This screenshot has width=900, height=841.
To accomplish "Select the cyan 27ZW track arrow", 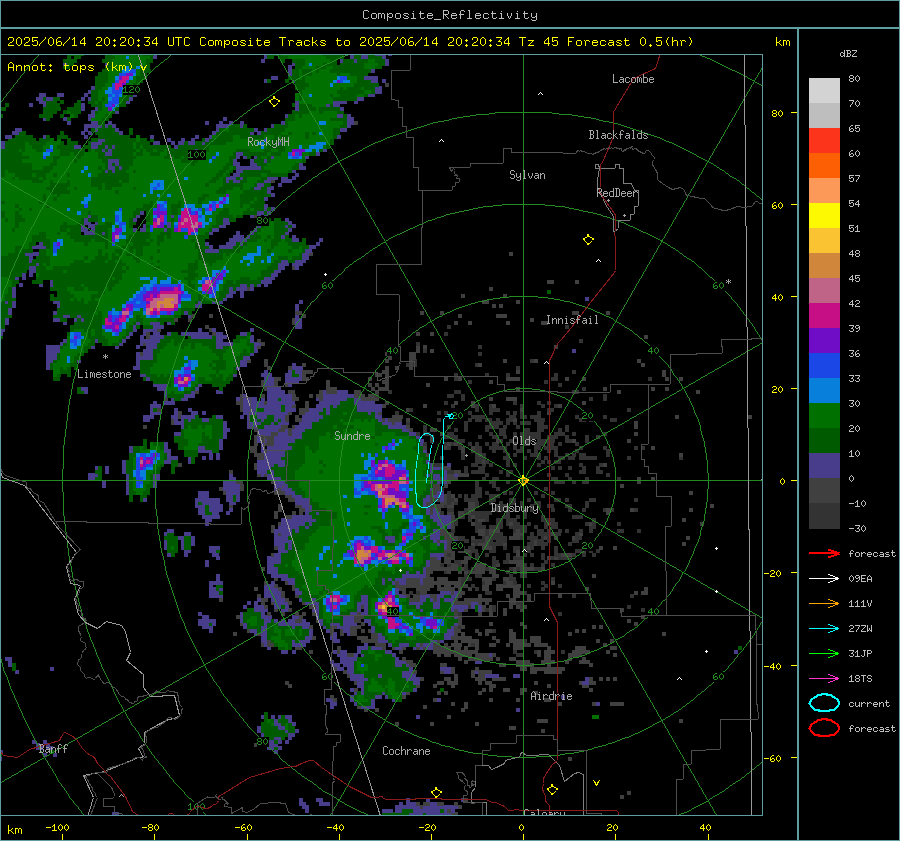I will [x=824, y=629].
